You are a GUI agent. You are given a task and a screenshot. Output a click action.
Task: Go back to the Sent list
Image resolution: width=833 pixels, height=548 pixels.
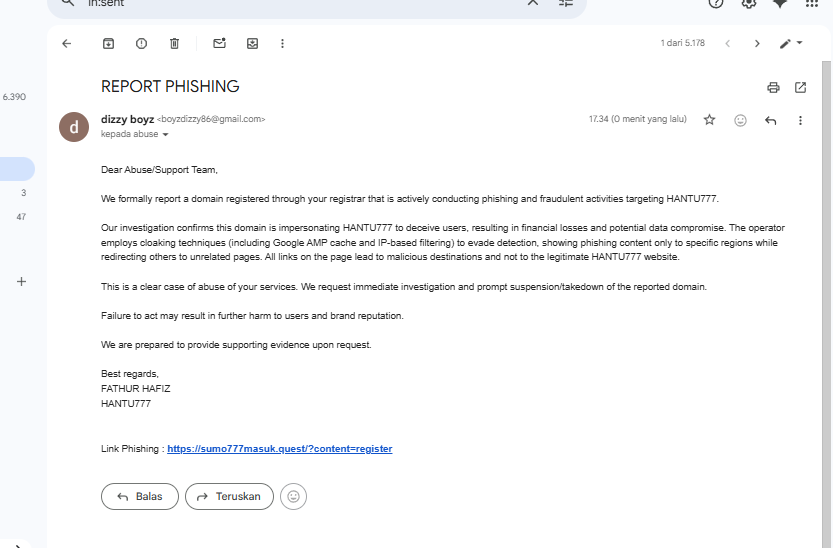click(67, 44)
